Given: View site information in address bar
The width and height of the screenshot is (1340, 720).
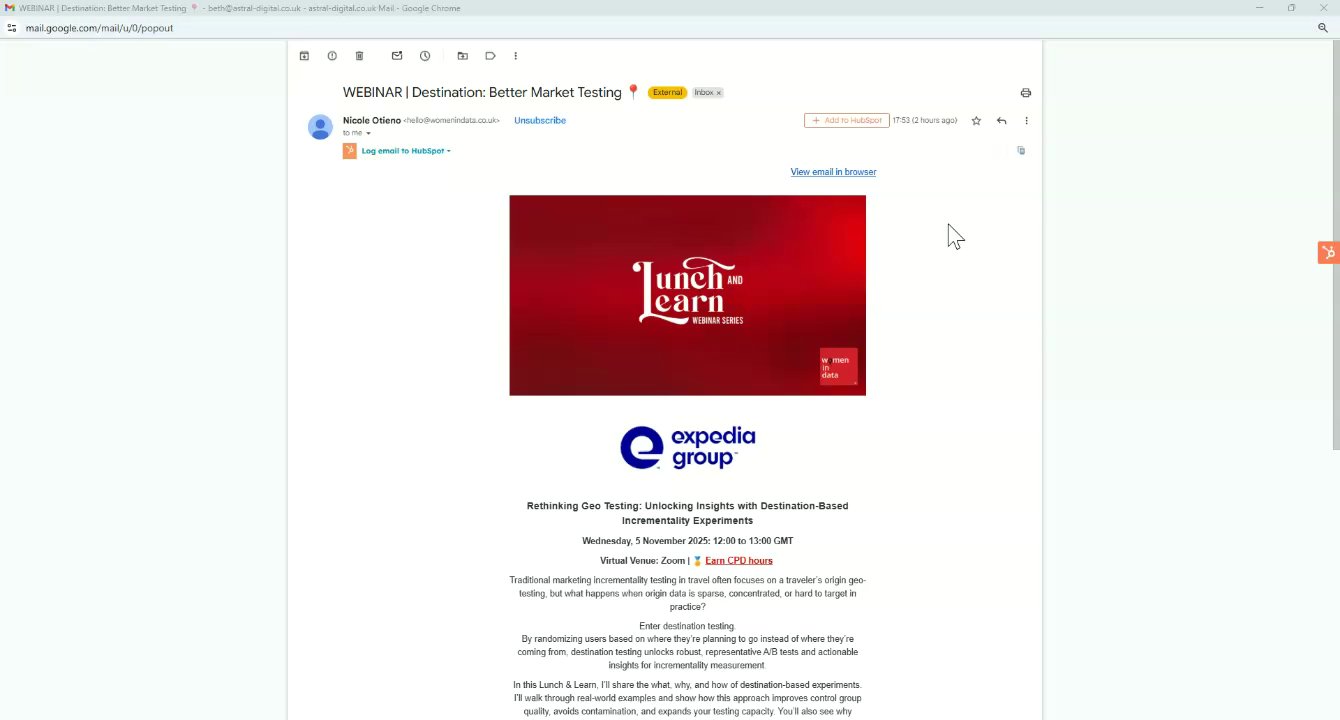Looking at the screenshot, I should (11, 28).
